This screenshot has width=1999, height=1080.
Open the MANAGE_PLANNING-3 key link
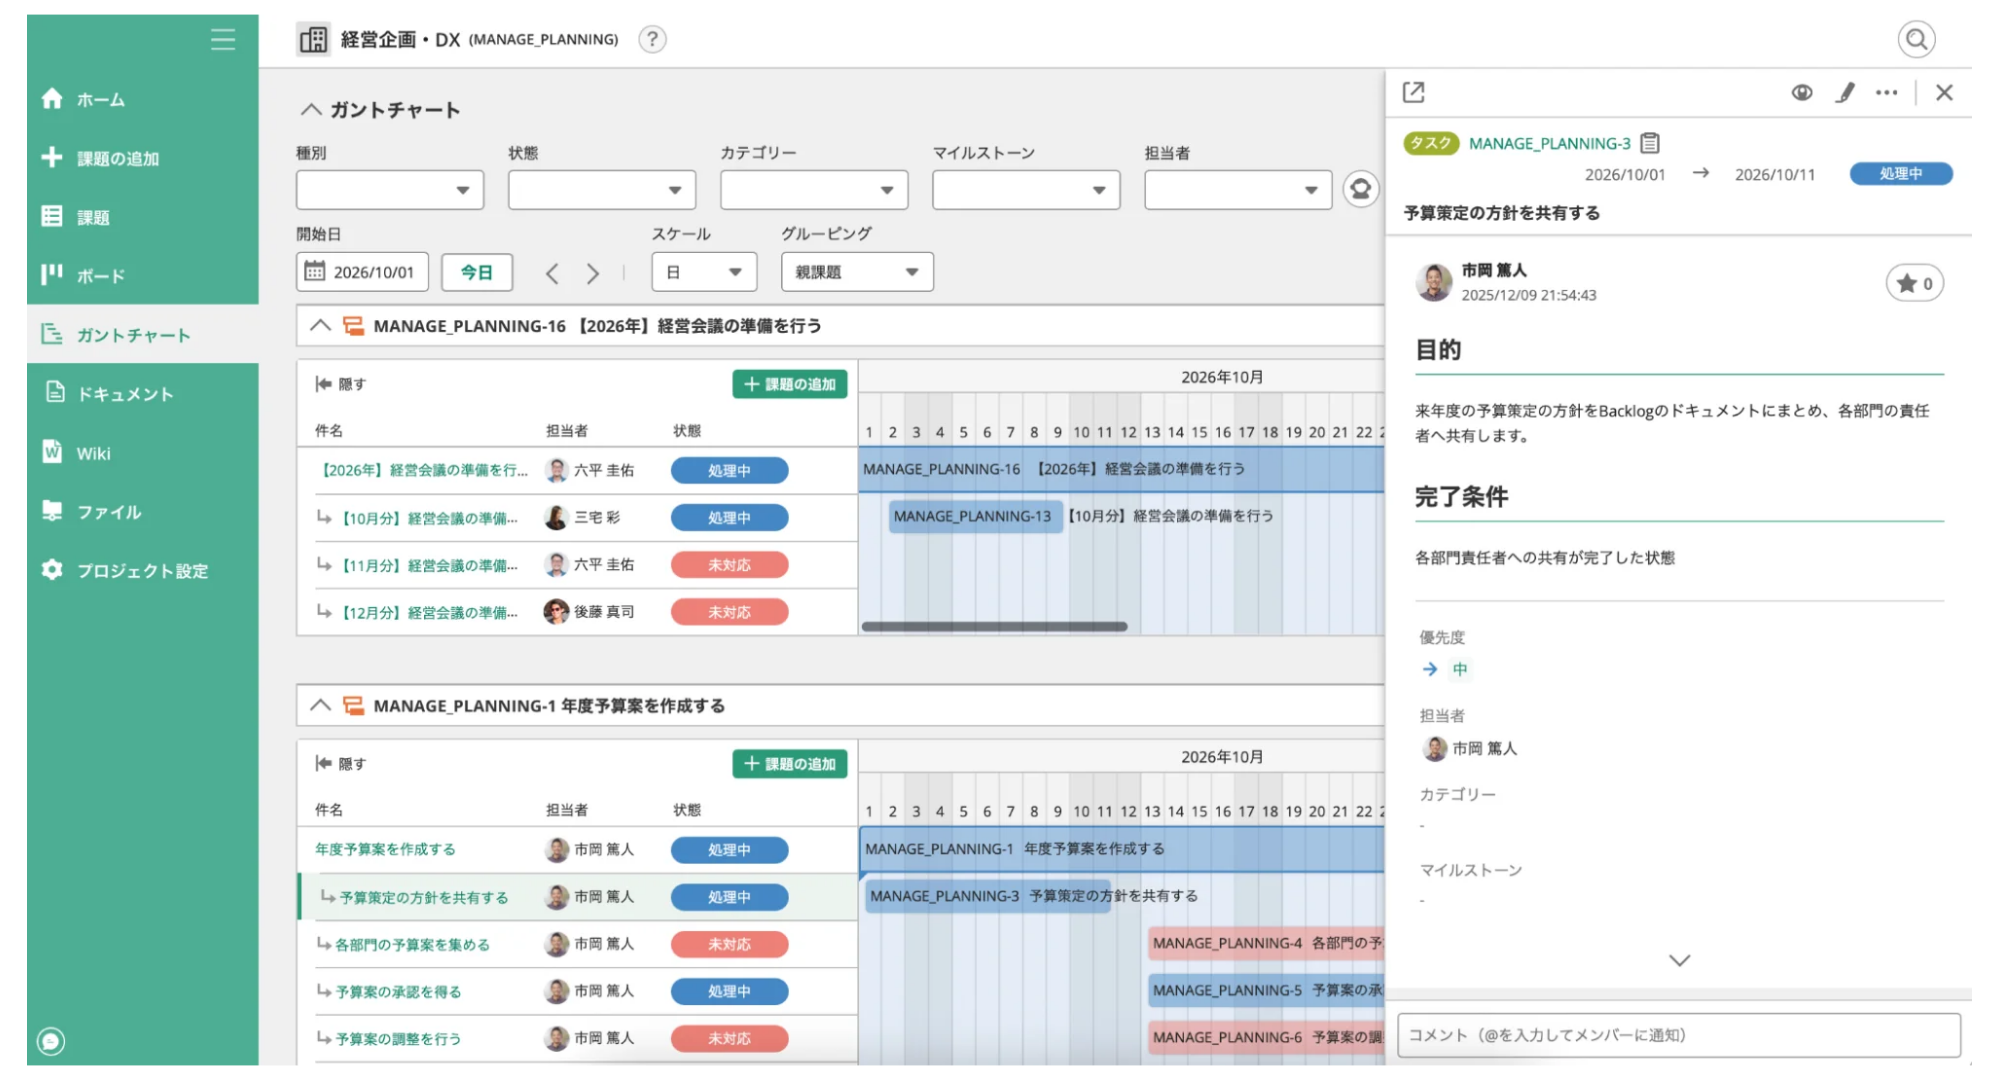[1549, 143]
